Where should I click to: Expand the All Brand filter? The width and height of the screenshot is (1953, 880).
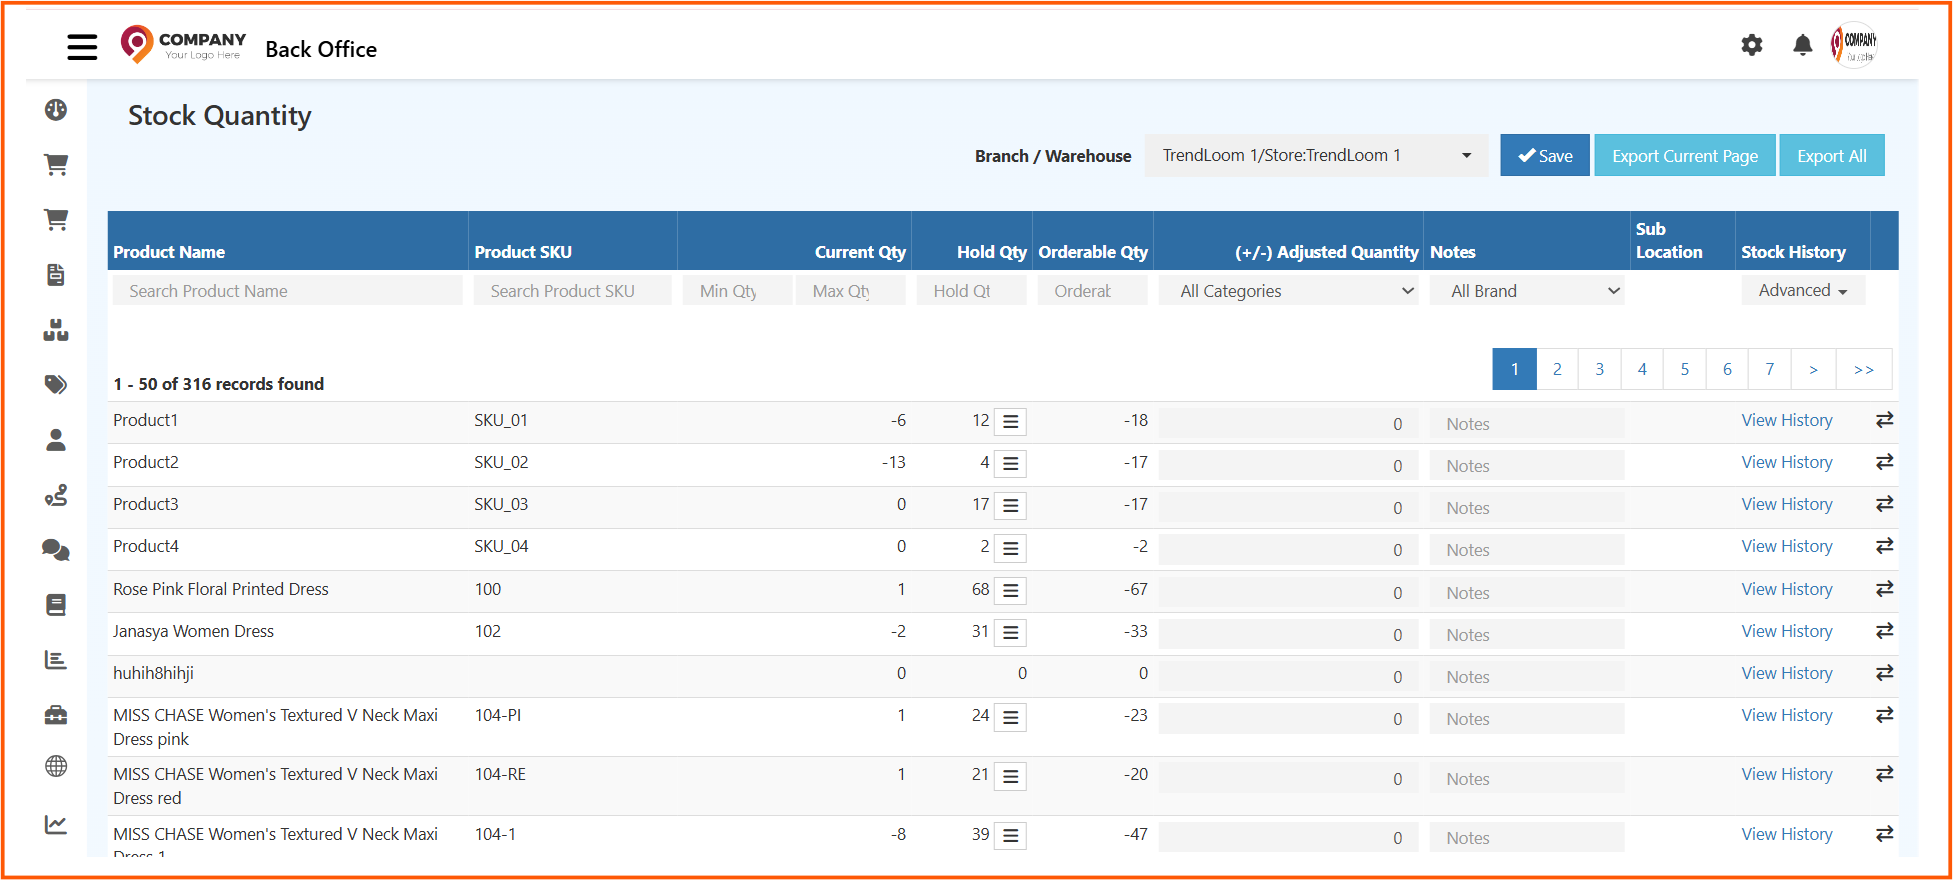[1527, 291]
